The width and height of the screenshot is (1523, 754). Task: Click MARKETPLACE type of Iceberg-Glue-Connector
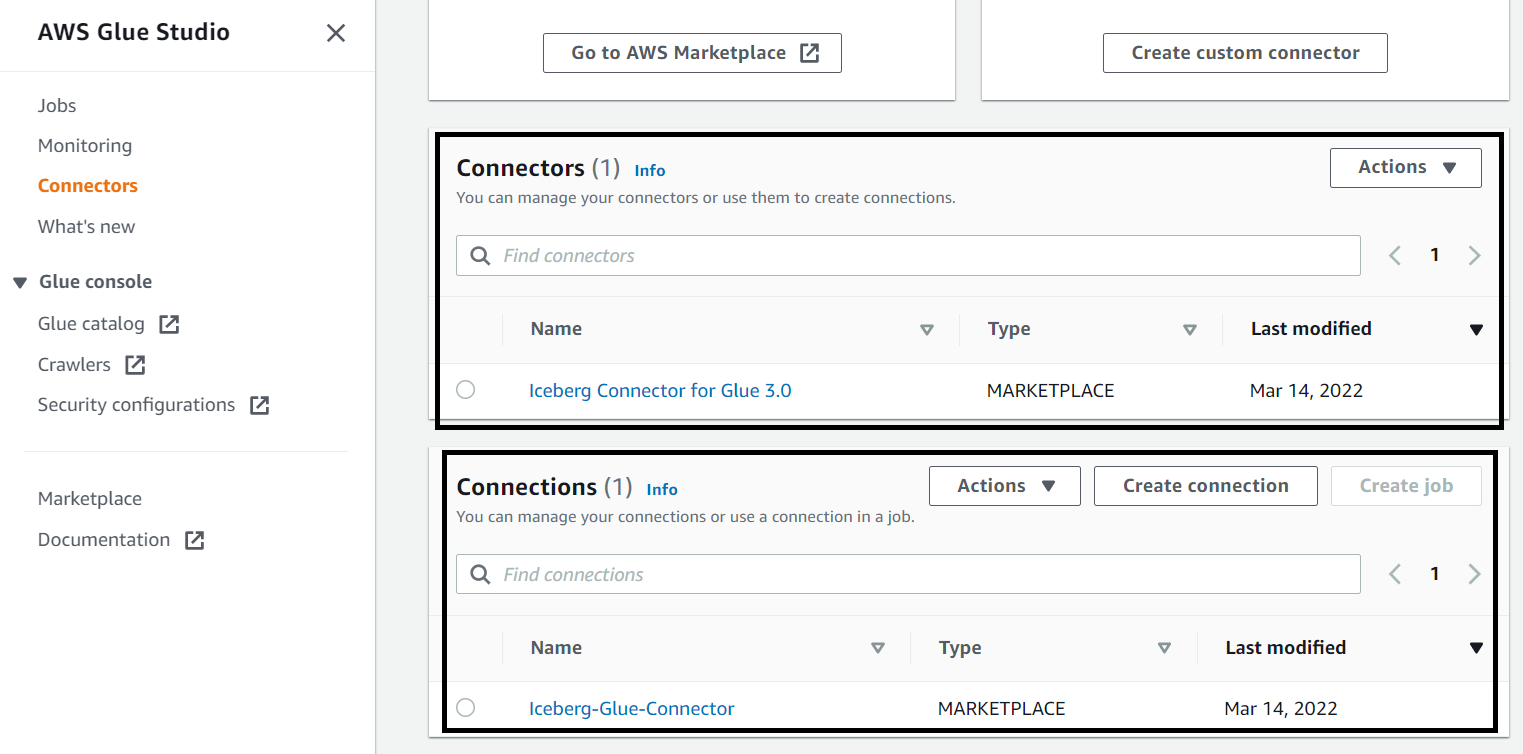[x=1002, y=709]
